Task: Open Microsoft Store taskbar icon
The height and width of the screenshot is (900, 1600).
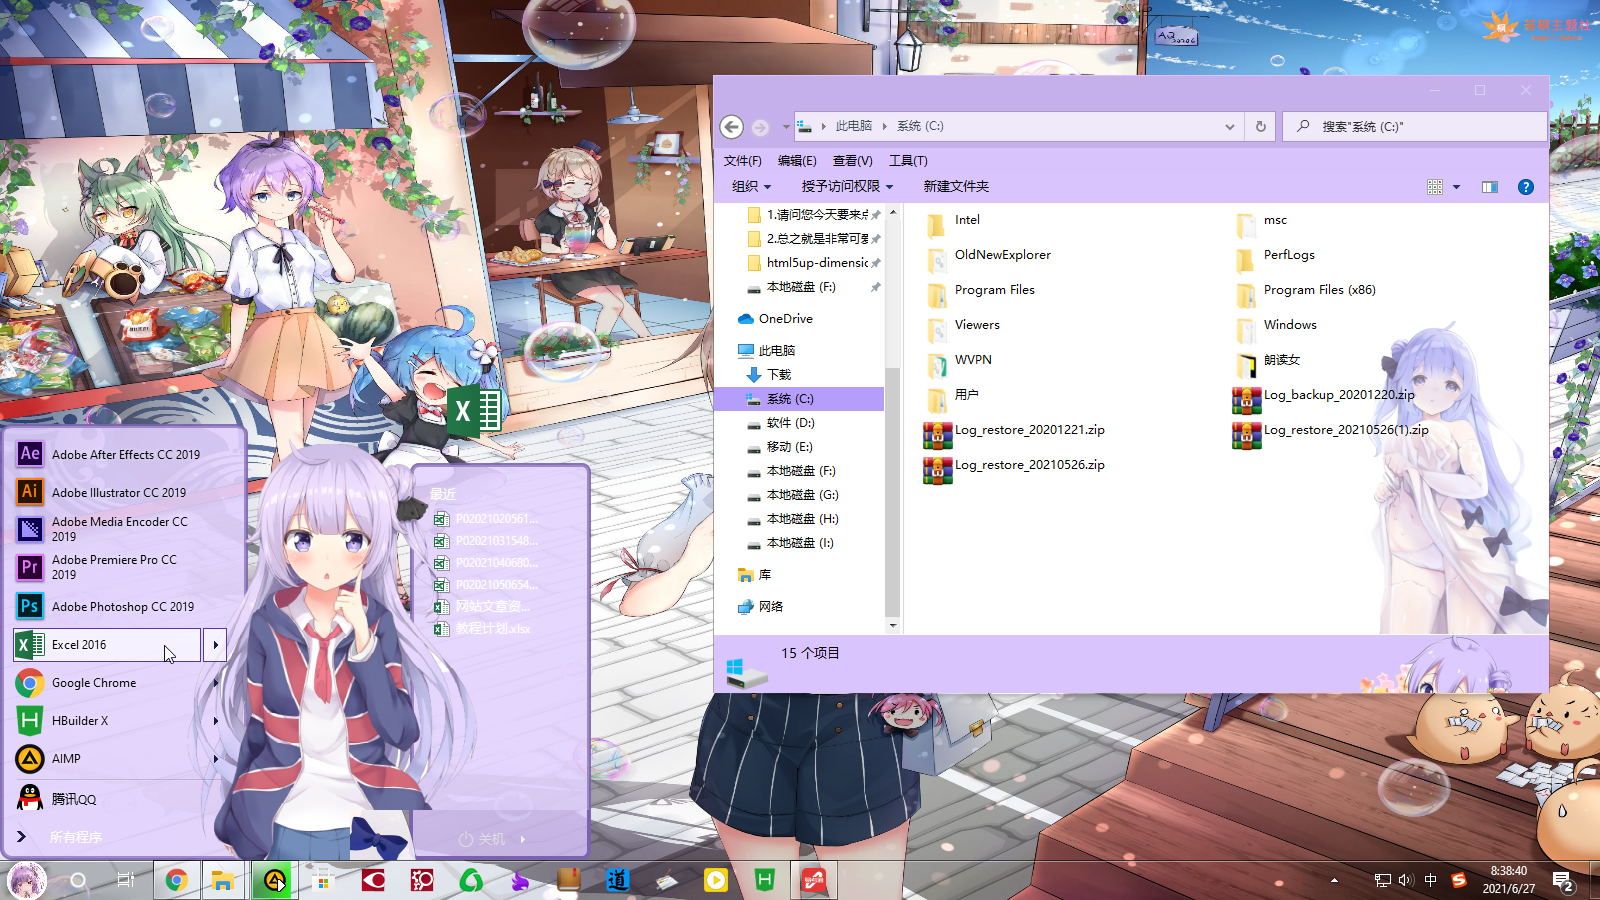Action: click(321, 880)
